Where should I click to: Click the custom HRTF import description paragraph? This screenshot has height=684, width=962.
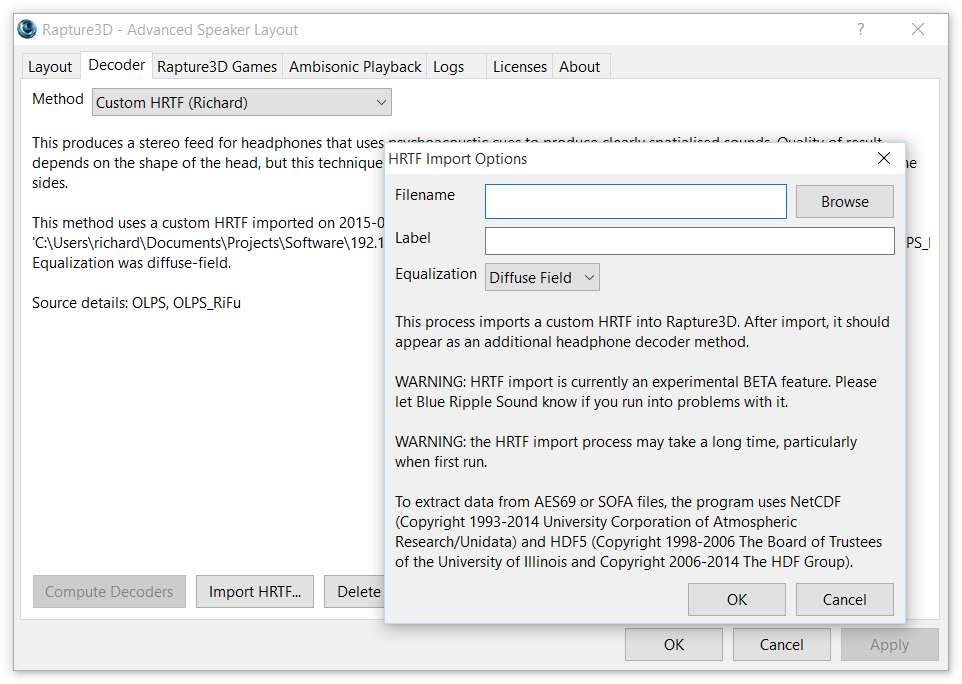(642, 332)
